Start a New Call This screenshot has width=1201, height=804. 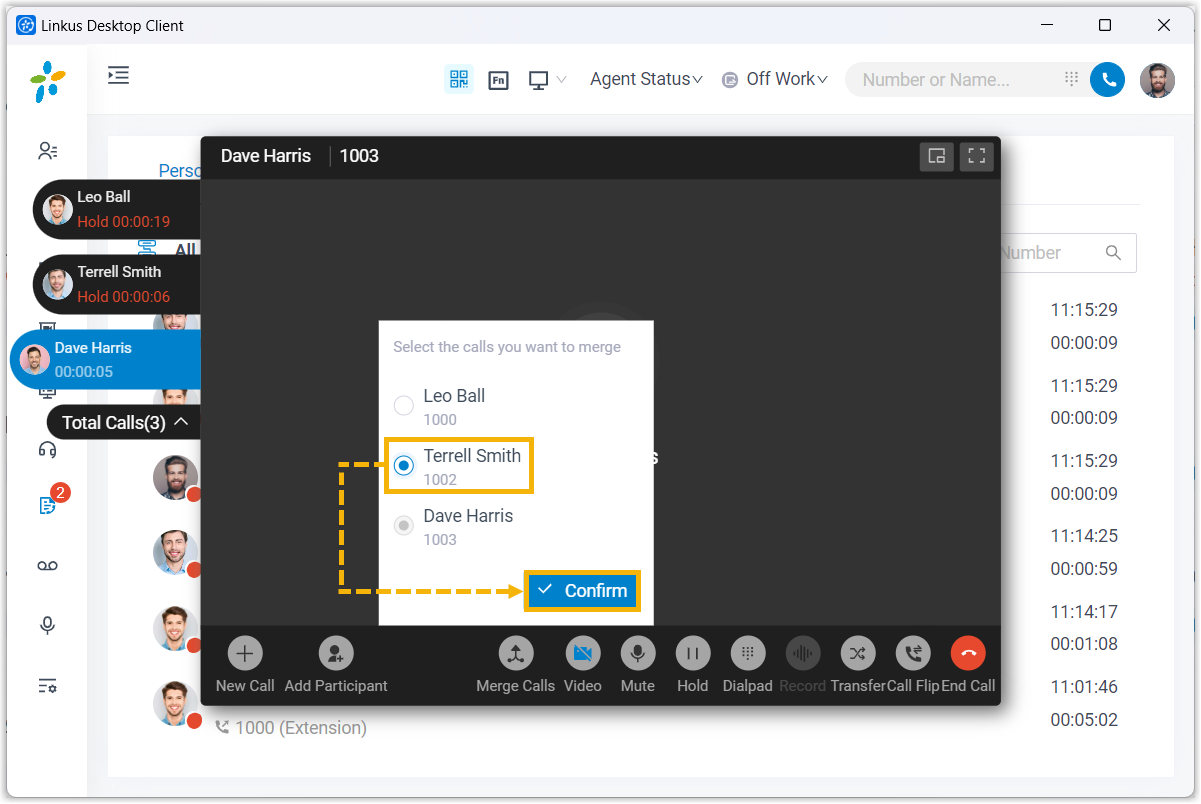pos(245,654)
